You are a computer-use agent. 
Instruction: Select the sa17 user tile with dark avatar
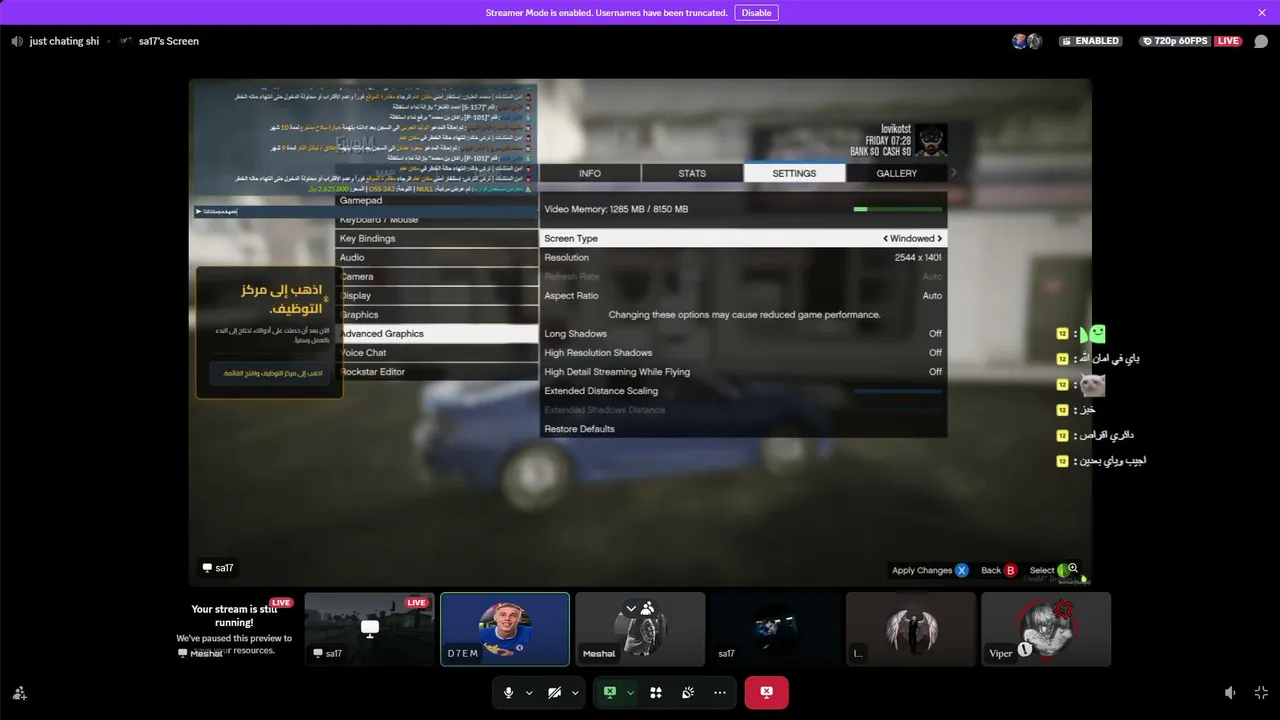(775, 629)
